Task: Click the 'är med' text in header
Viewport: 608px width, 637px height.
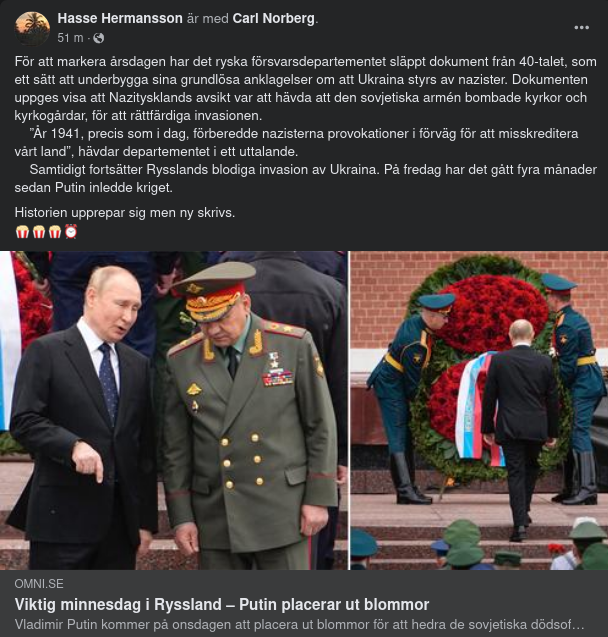Action: [208, 18]
